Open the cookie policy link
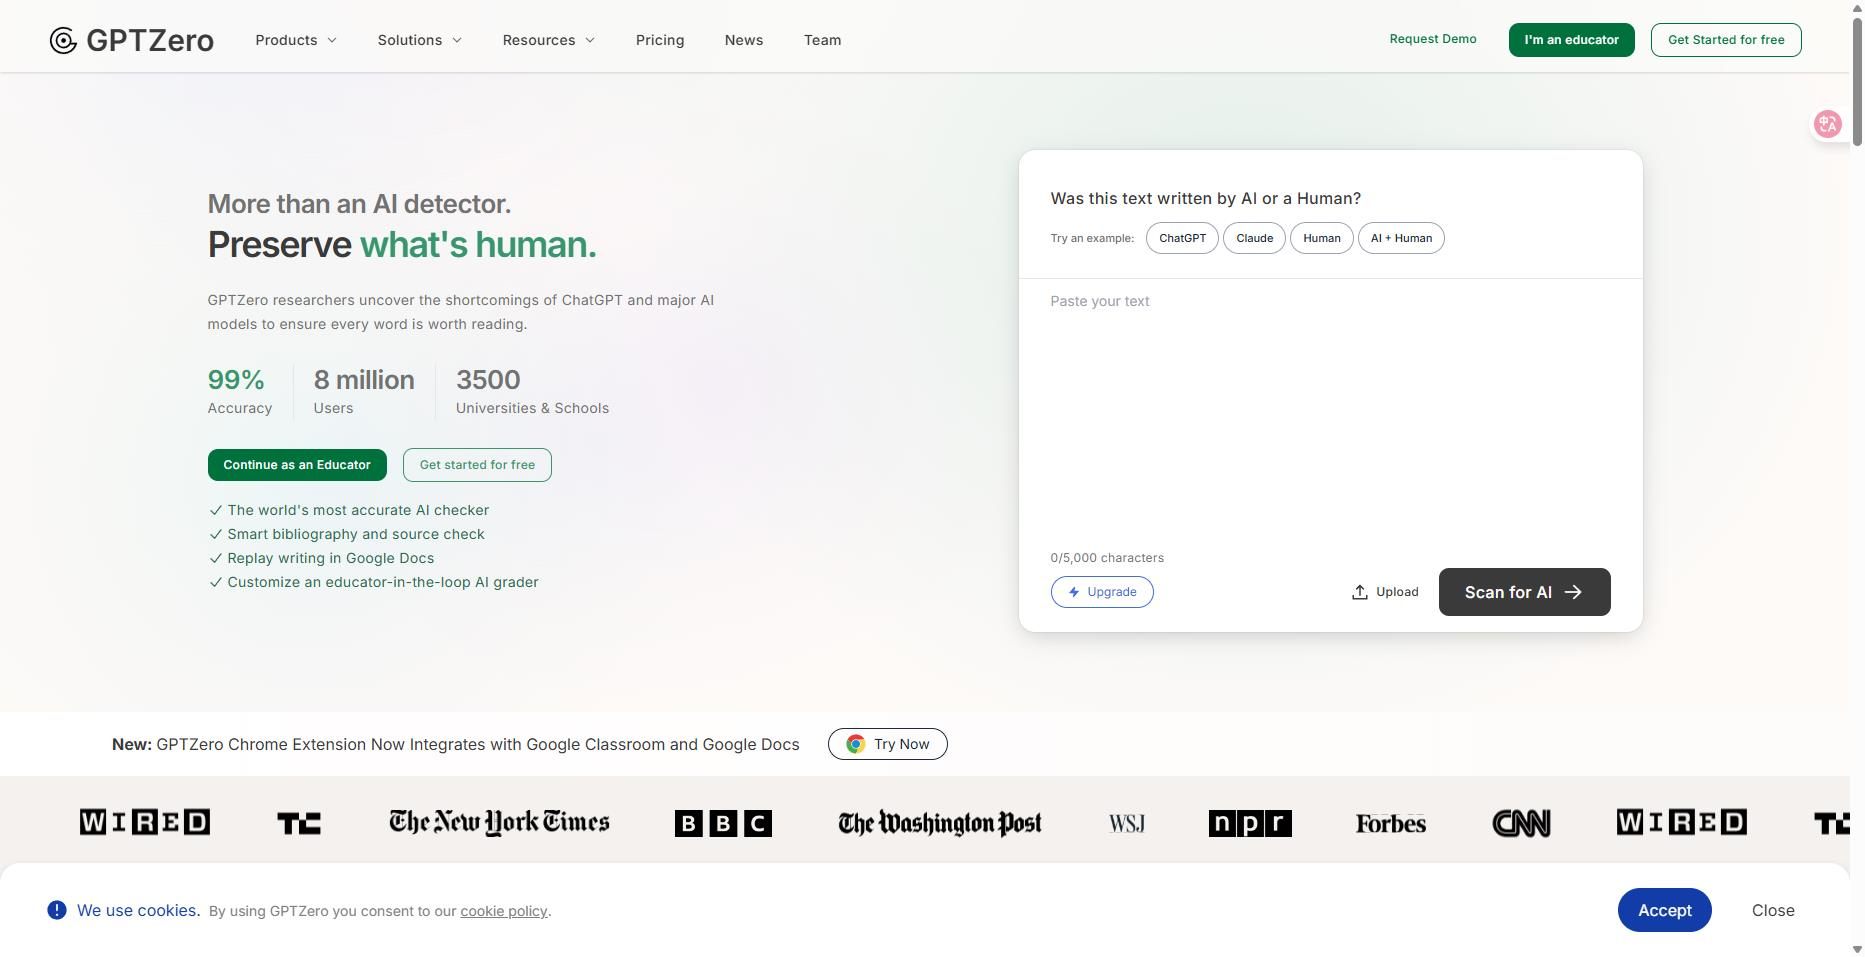This screenshot has width=1865, height=957. coord(504,911)
